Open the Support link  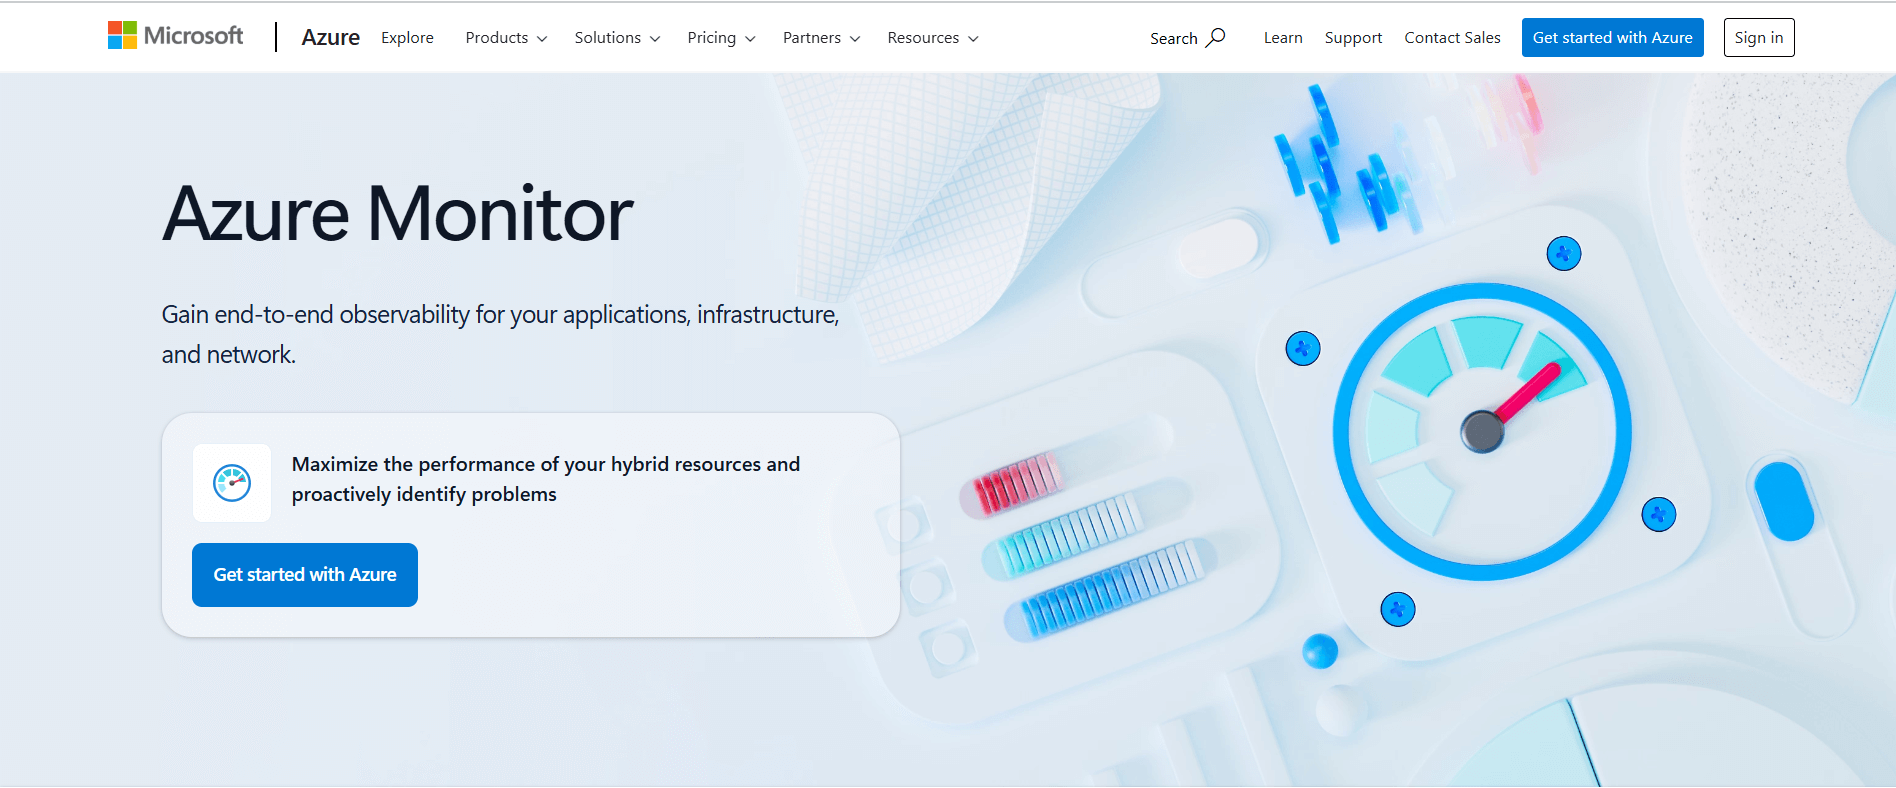(x=1353, y=38)
